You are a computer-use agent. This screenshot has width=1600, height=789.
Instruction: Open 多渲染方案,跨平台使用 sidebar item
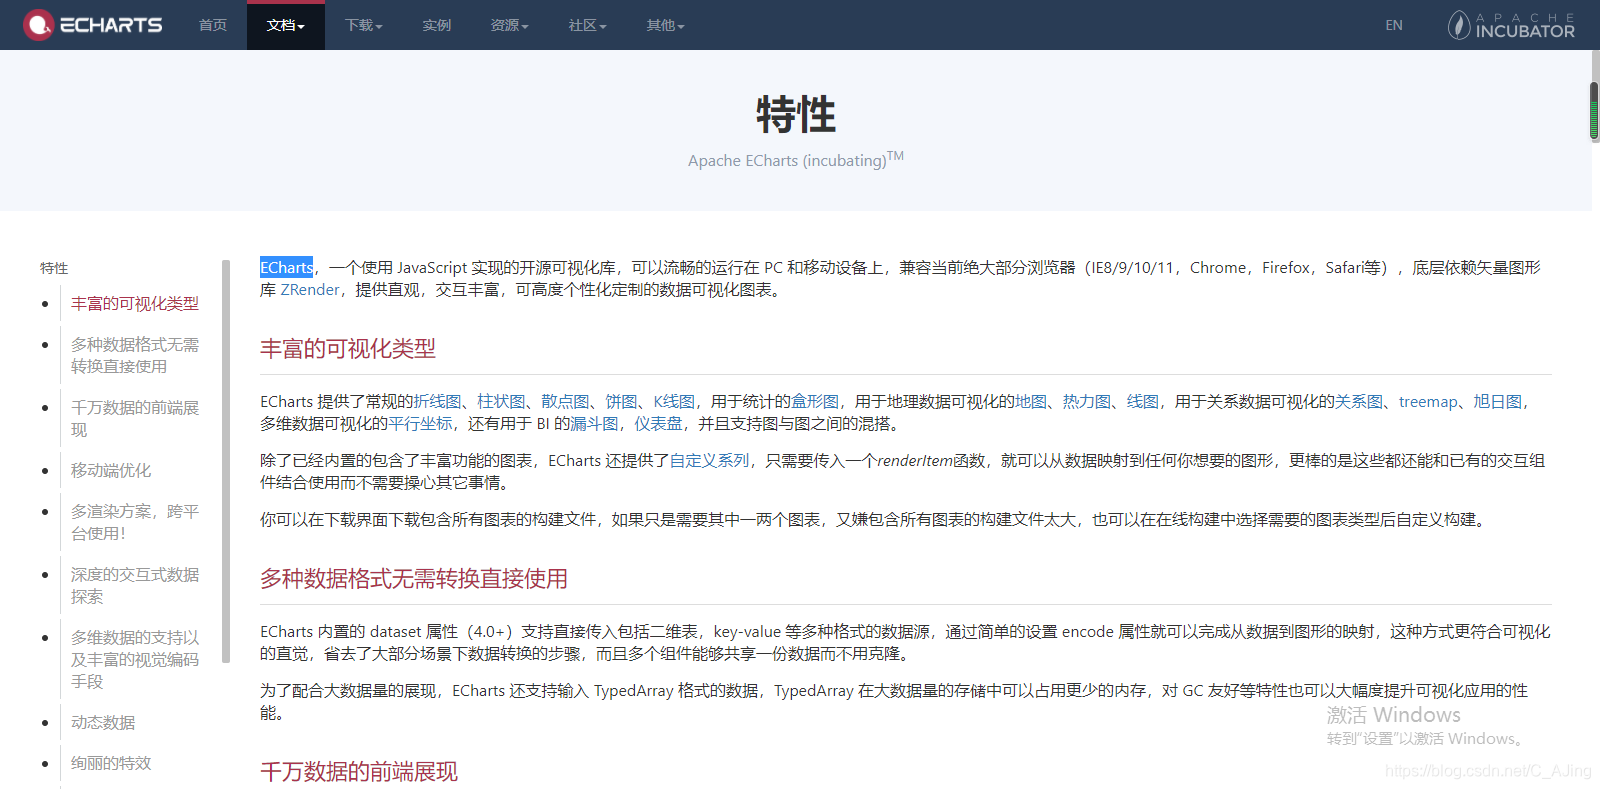(x=135, y=522)
